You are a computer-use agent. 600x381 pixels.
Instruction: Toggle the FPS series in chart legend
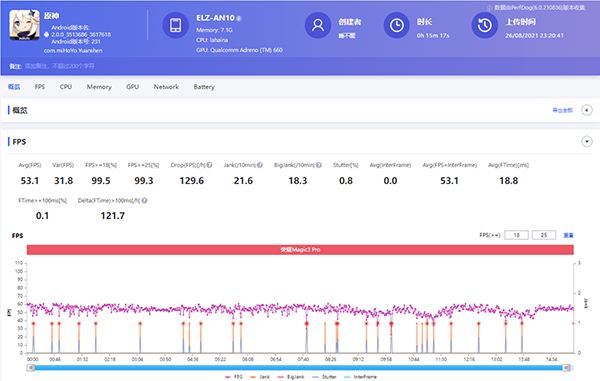coord(233,377)
